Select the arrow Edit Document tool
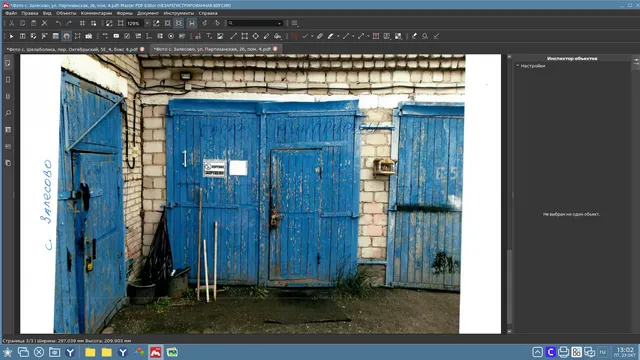The image size is (640, 360). click(11, 36)
